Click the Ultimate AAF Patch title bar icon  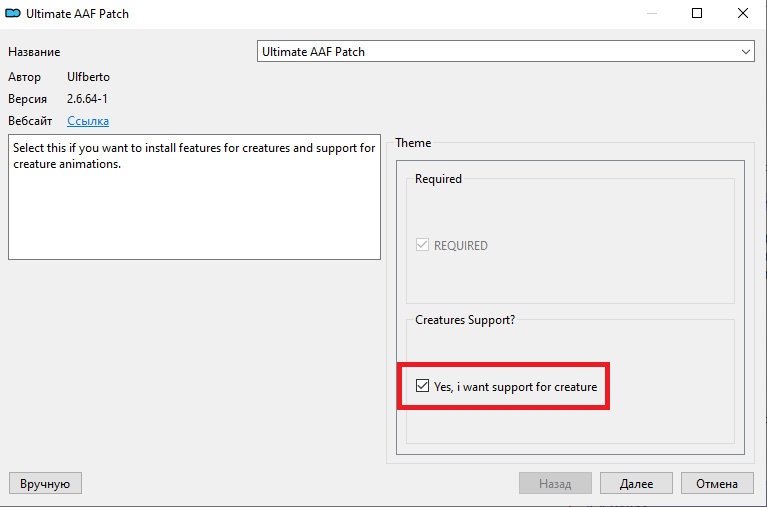pyautogui.click(x=14, y=14)
